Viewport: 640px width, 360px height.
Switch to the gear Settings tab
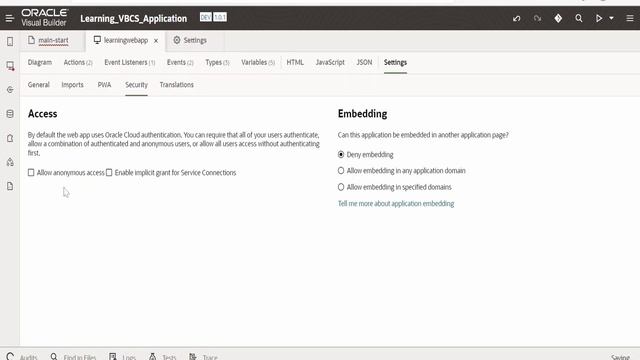(190, 40)
